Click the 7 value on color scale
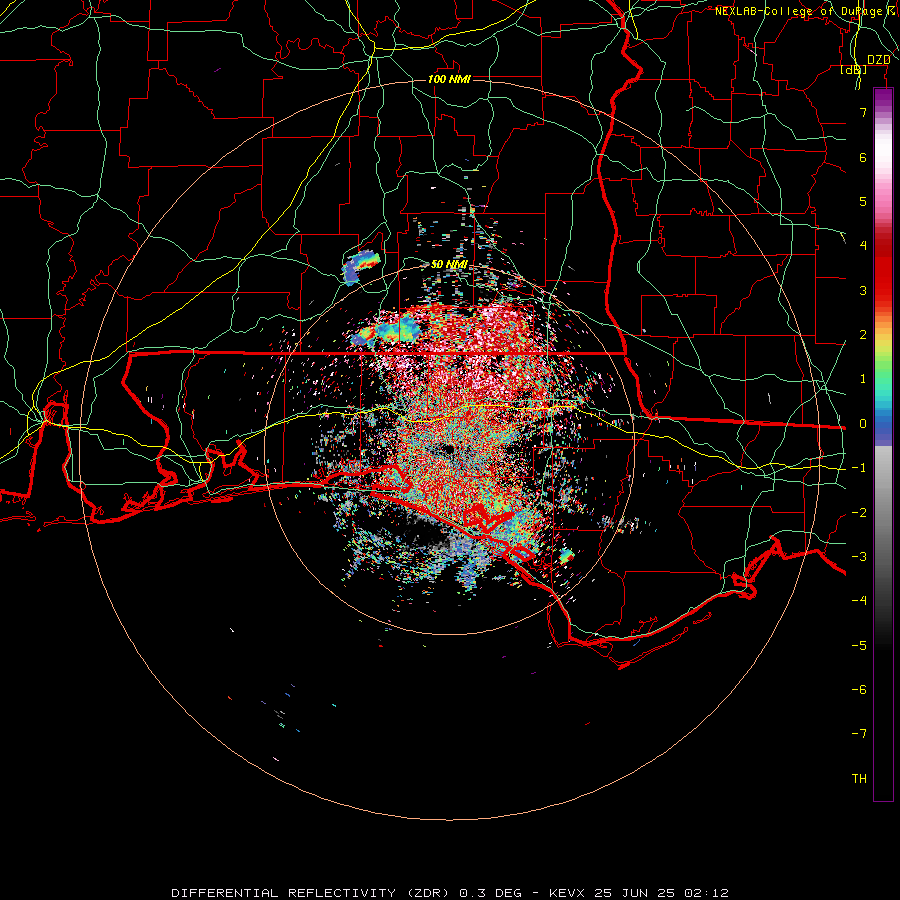Viewport: 900px width, 900px height. tap(863, 112)
